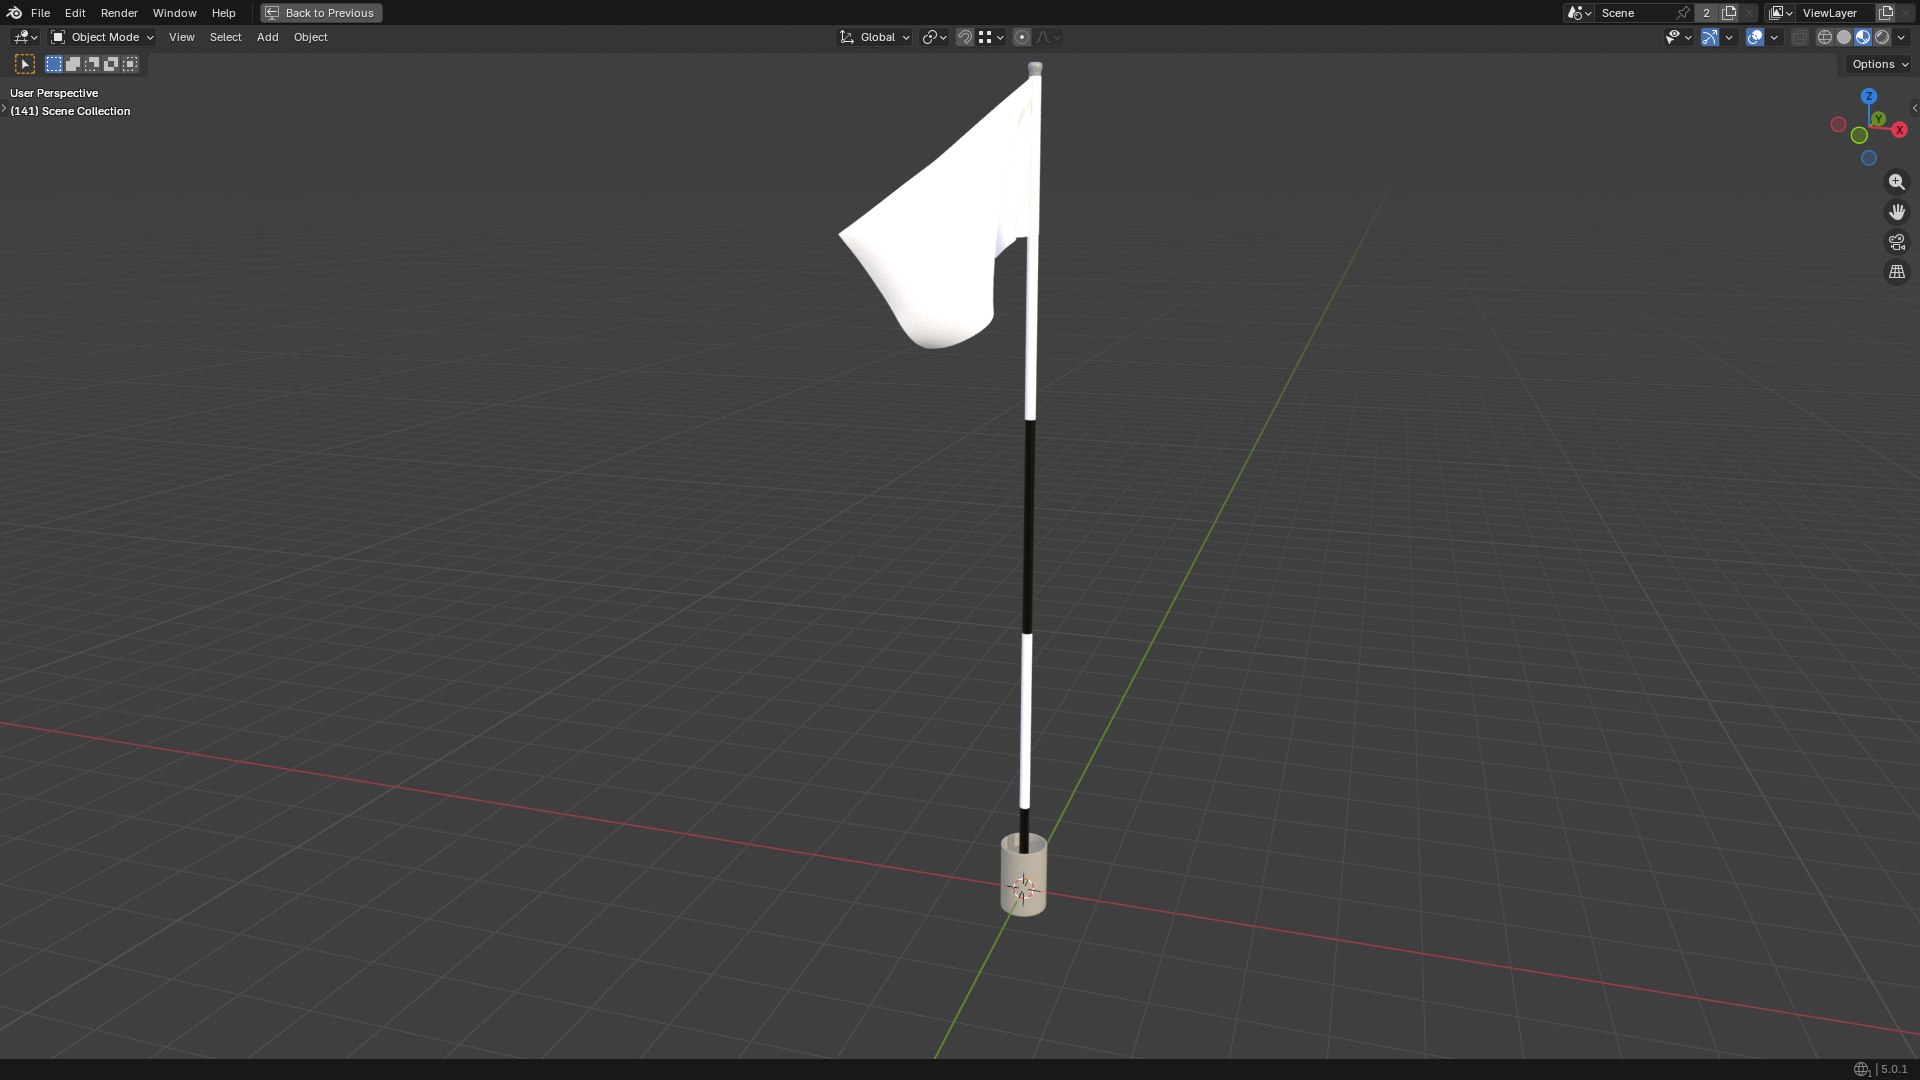The width and height of the screenshot is (1920, 1080).
Task: Choose Extend existing selection mode
Action: tap(73, 64)
